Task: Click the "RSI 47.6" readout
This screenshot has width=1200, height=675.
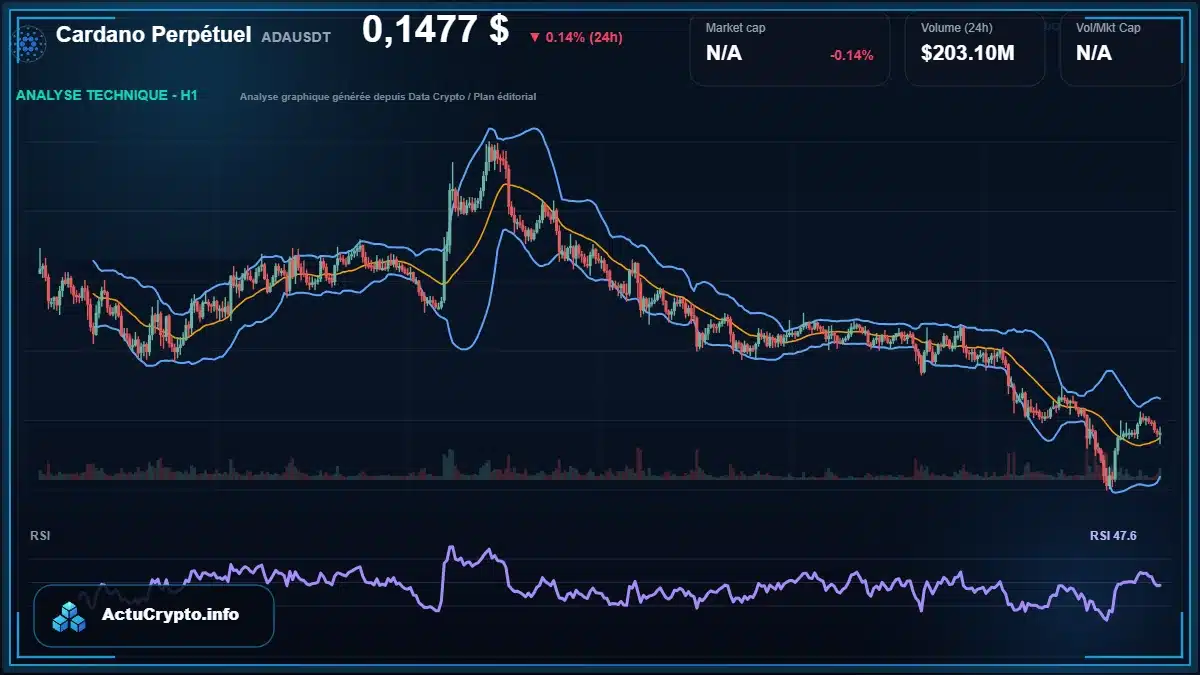Action: point(1113,536)
